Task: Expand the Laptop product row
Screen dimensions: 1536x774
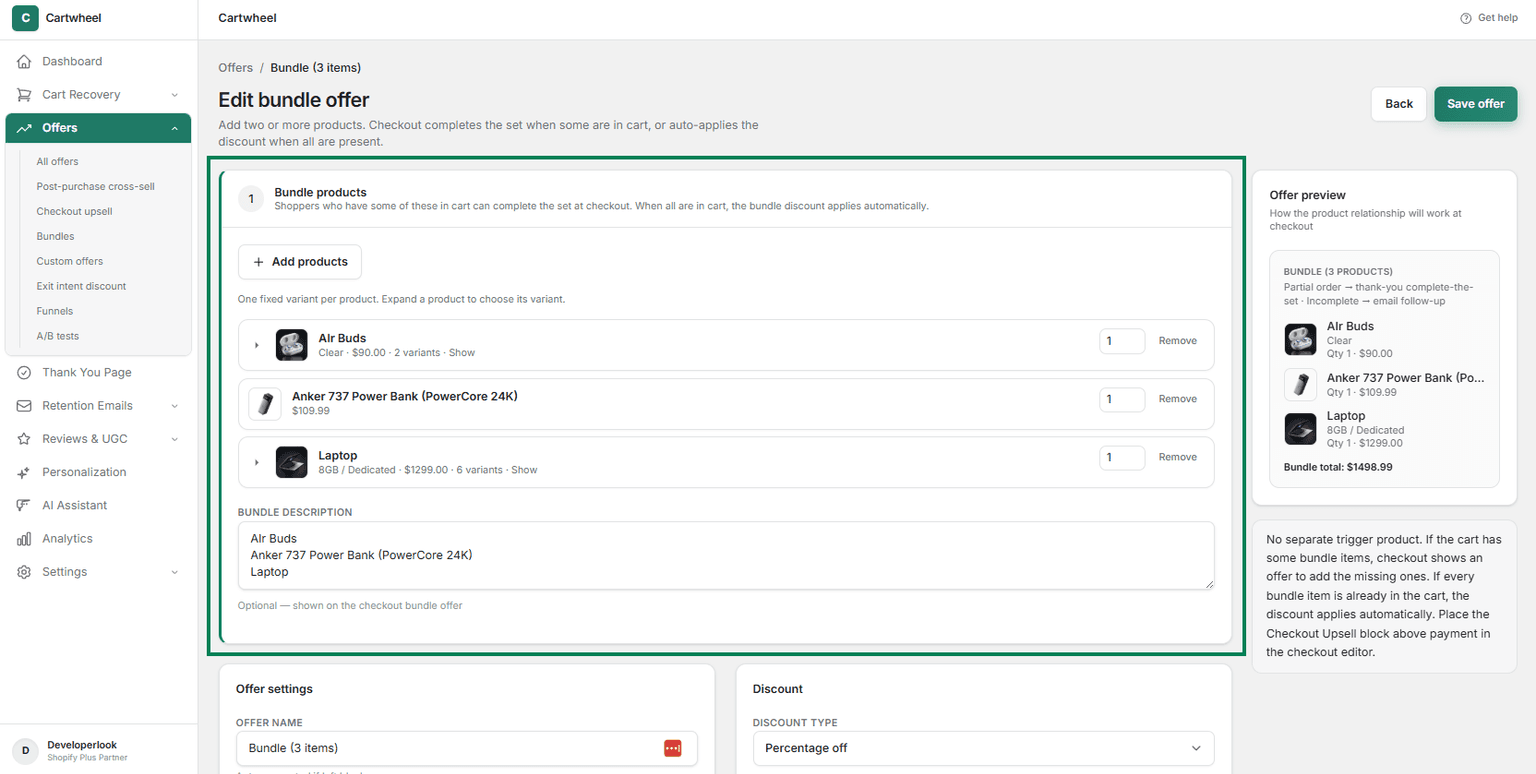Action: coord(257,462)
